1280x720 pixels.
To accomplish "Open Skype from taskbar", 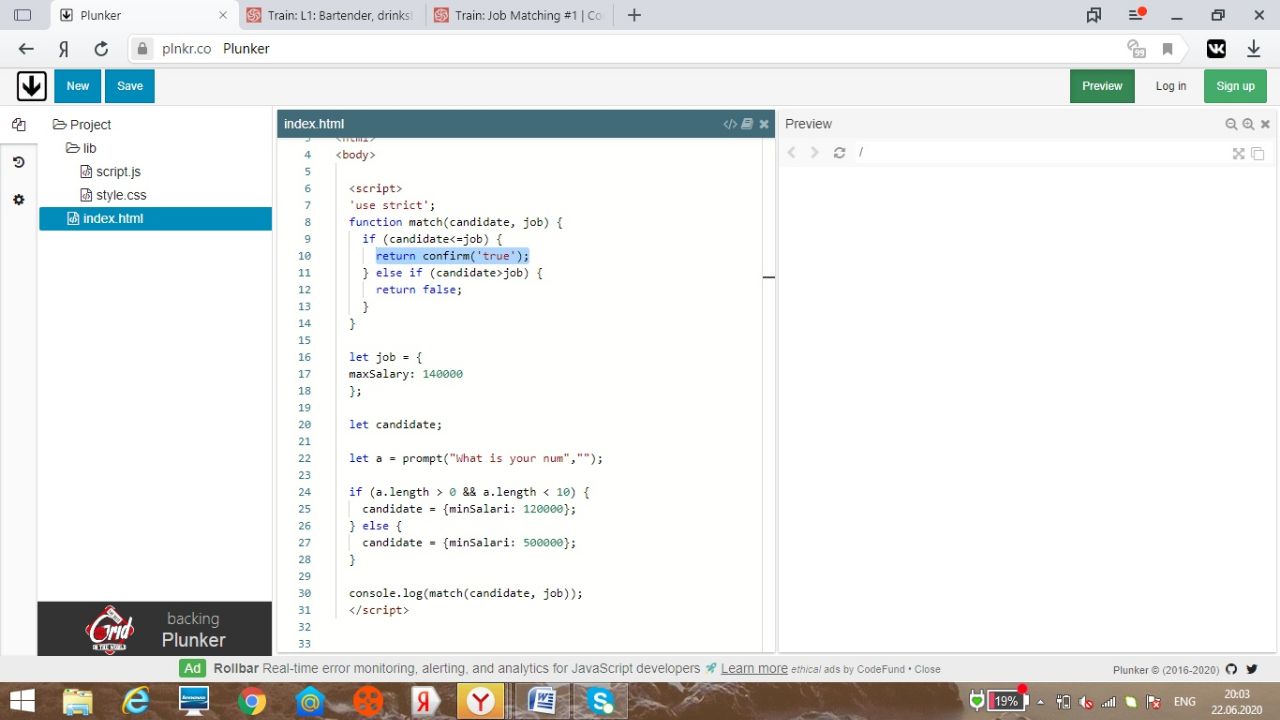I will (601, 701).
